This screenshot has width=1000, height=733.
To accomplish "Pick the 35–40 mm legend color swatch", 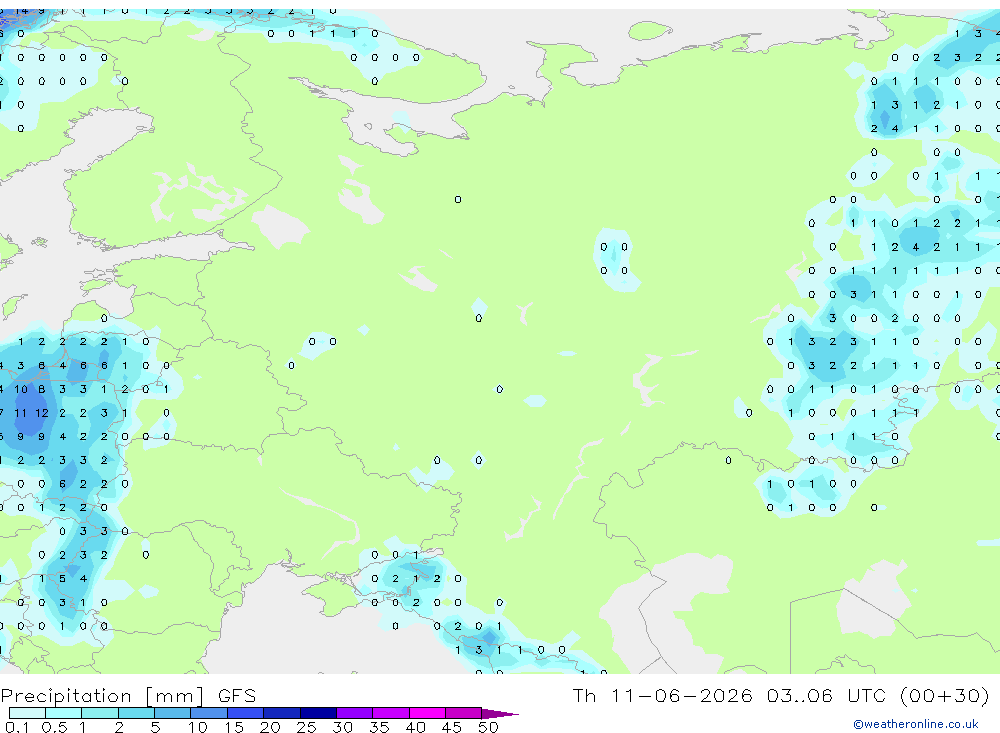I will tap(391, 713).
